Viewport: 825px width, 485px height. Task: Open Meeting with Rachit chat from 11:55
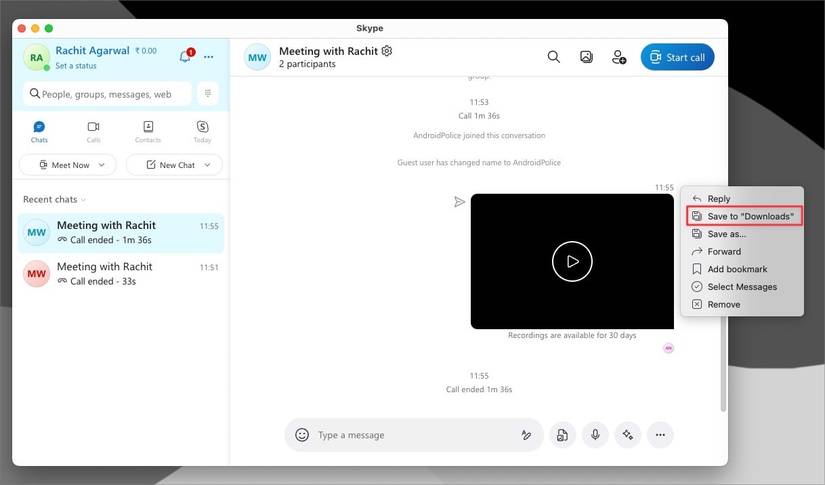121,232
